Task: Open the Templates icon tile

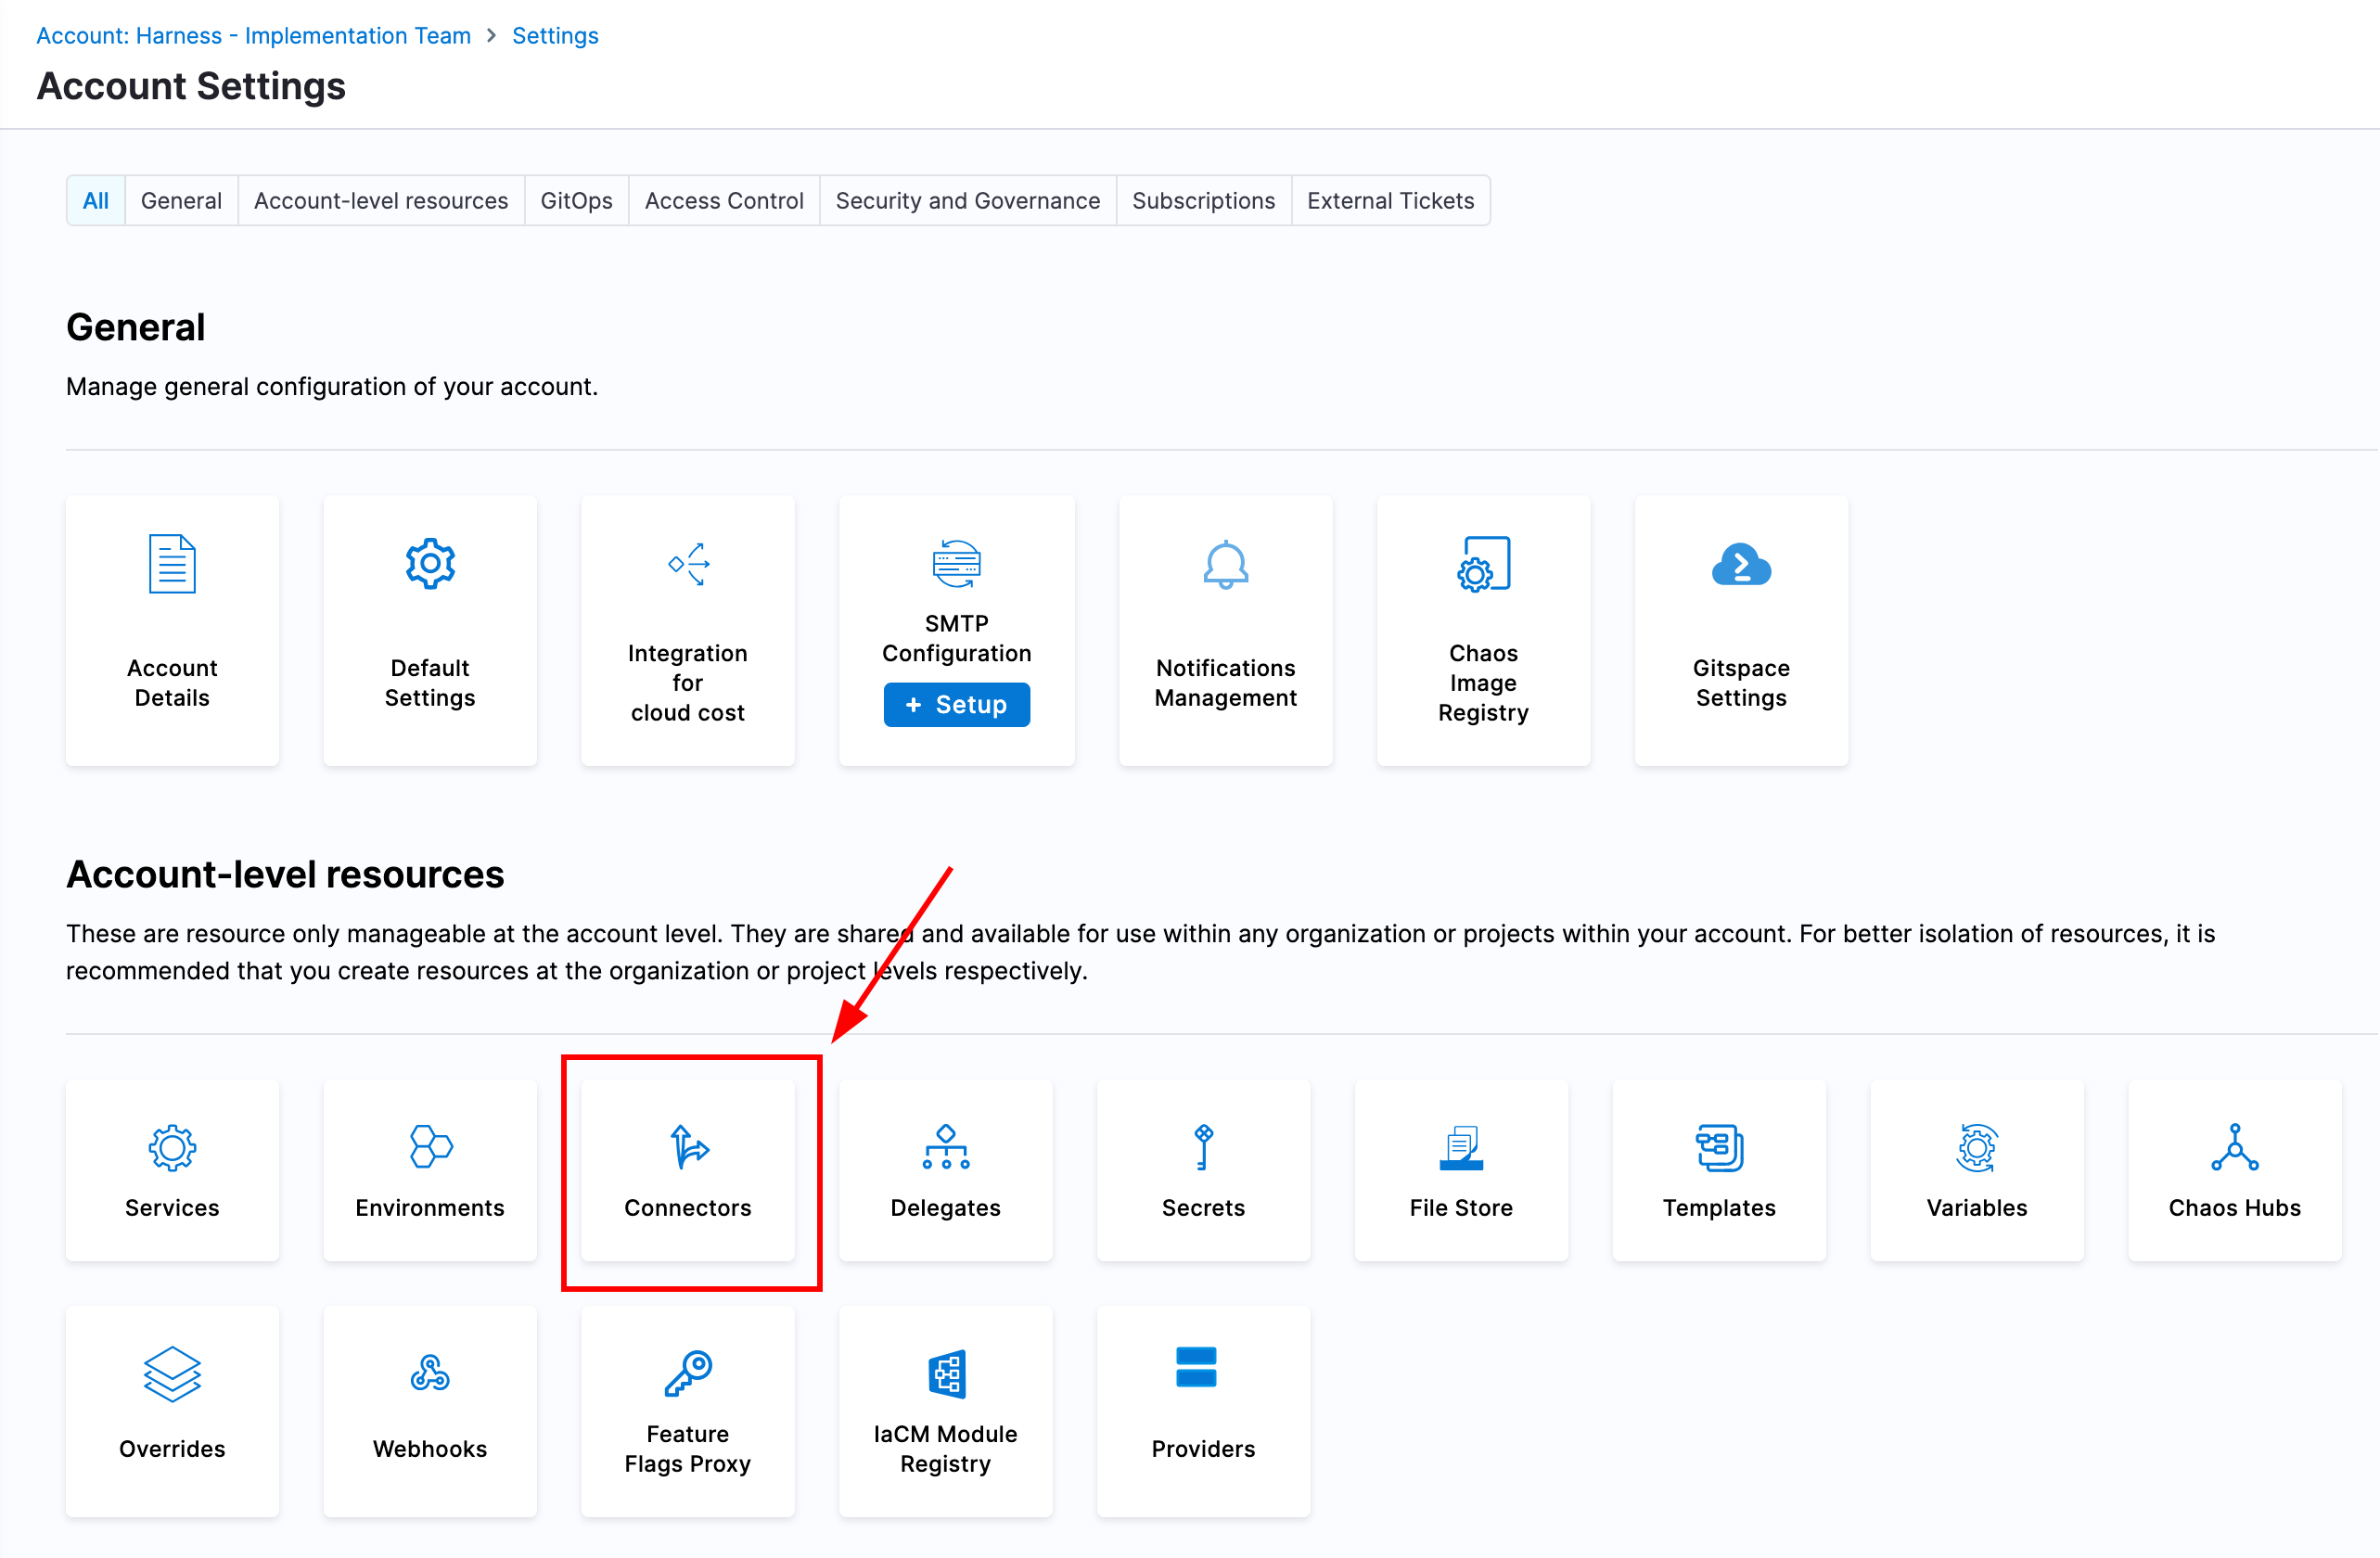Action: (x=1719, y=1146)
